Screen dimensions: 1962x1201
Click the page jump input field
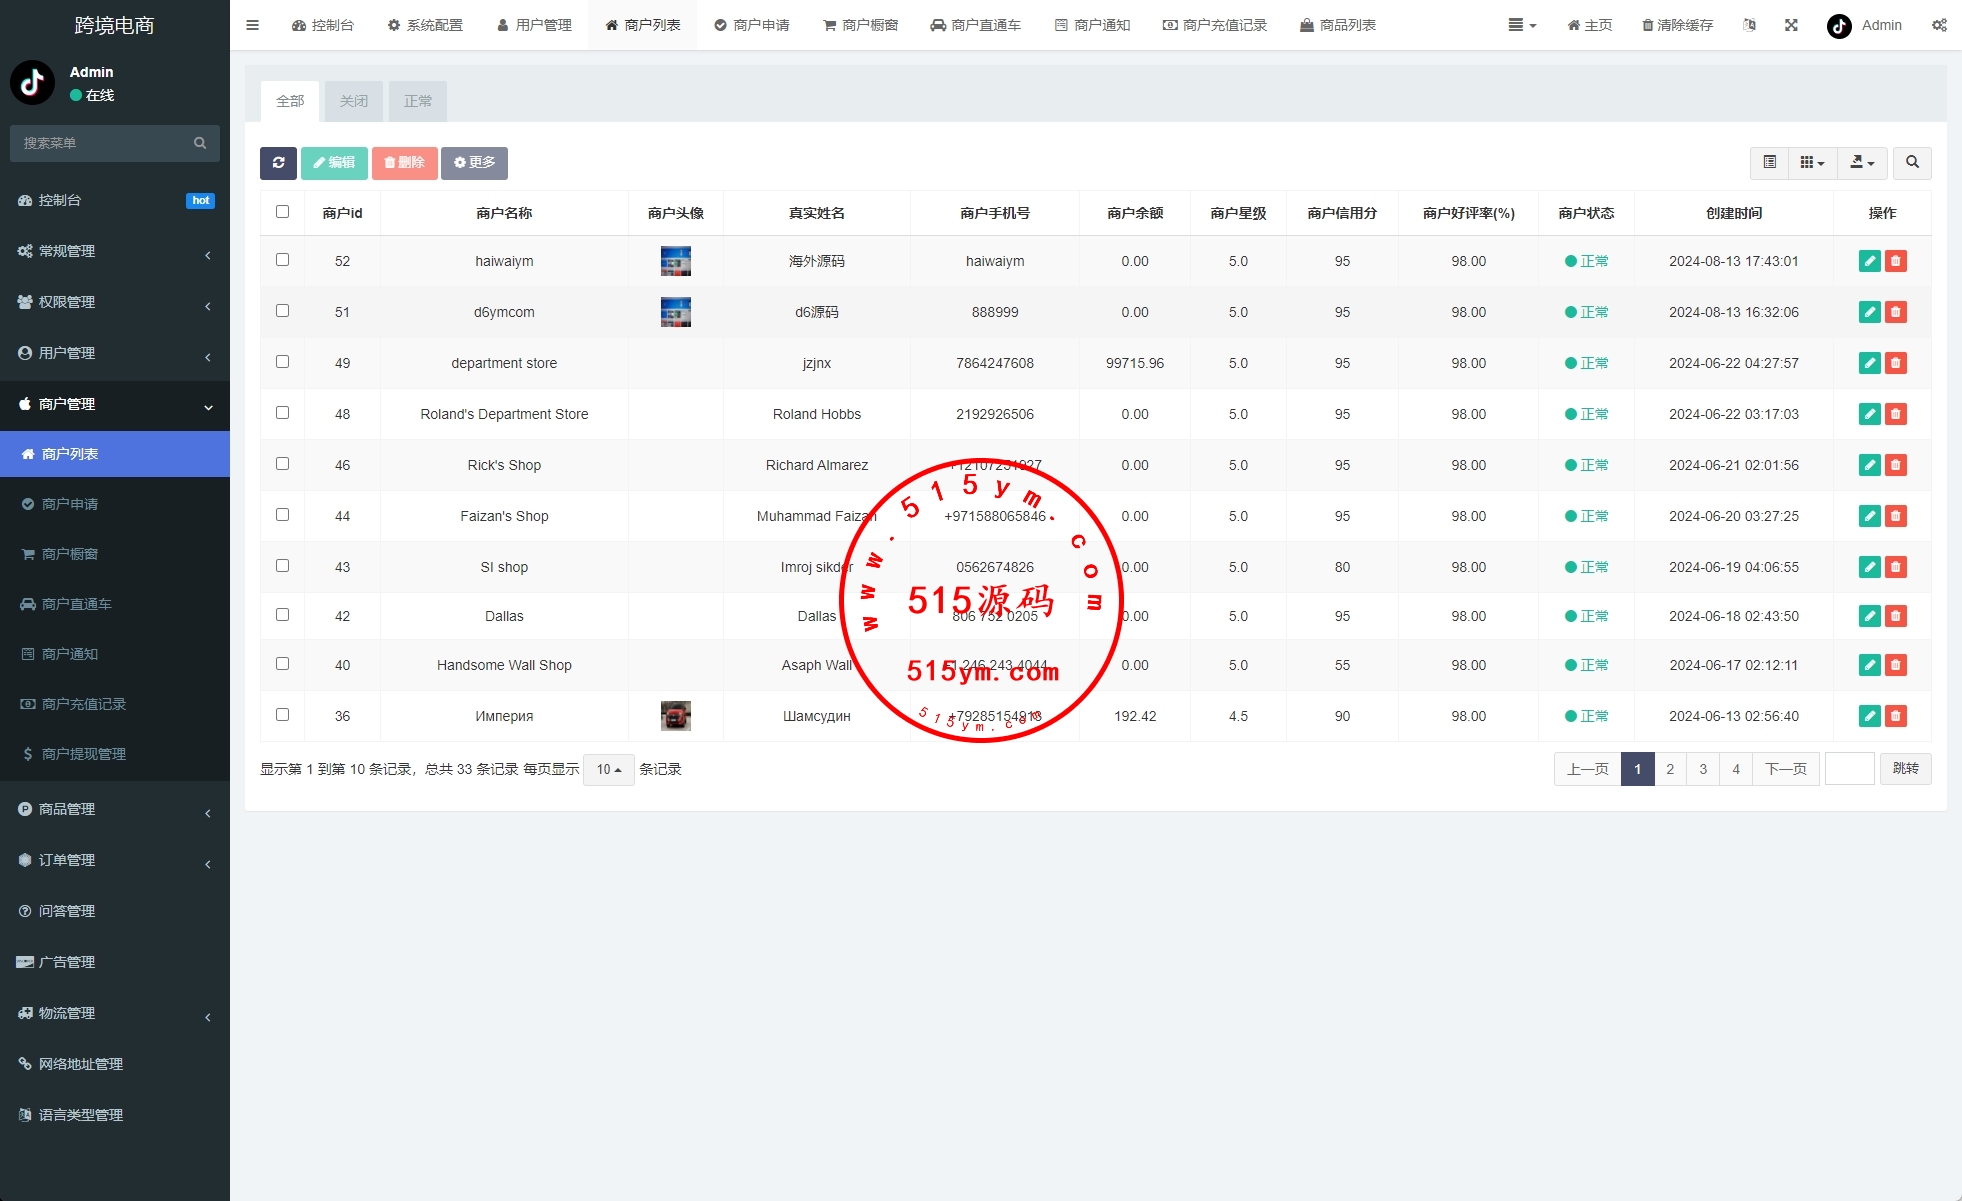(x=1849, y=769)
